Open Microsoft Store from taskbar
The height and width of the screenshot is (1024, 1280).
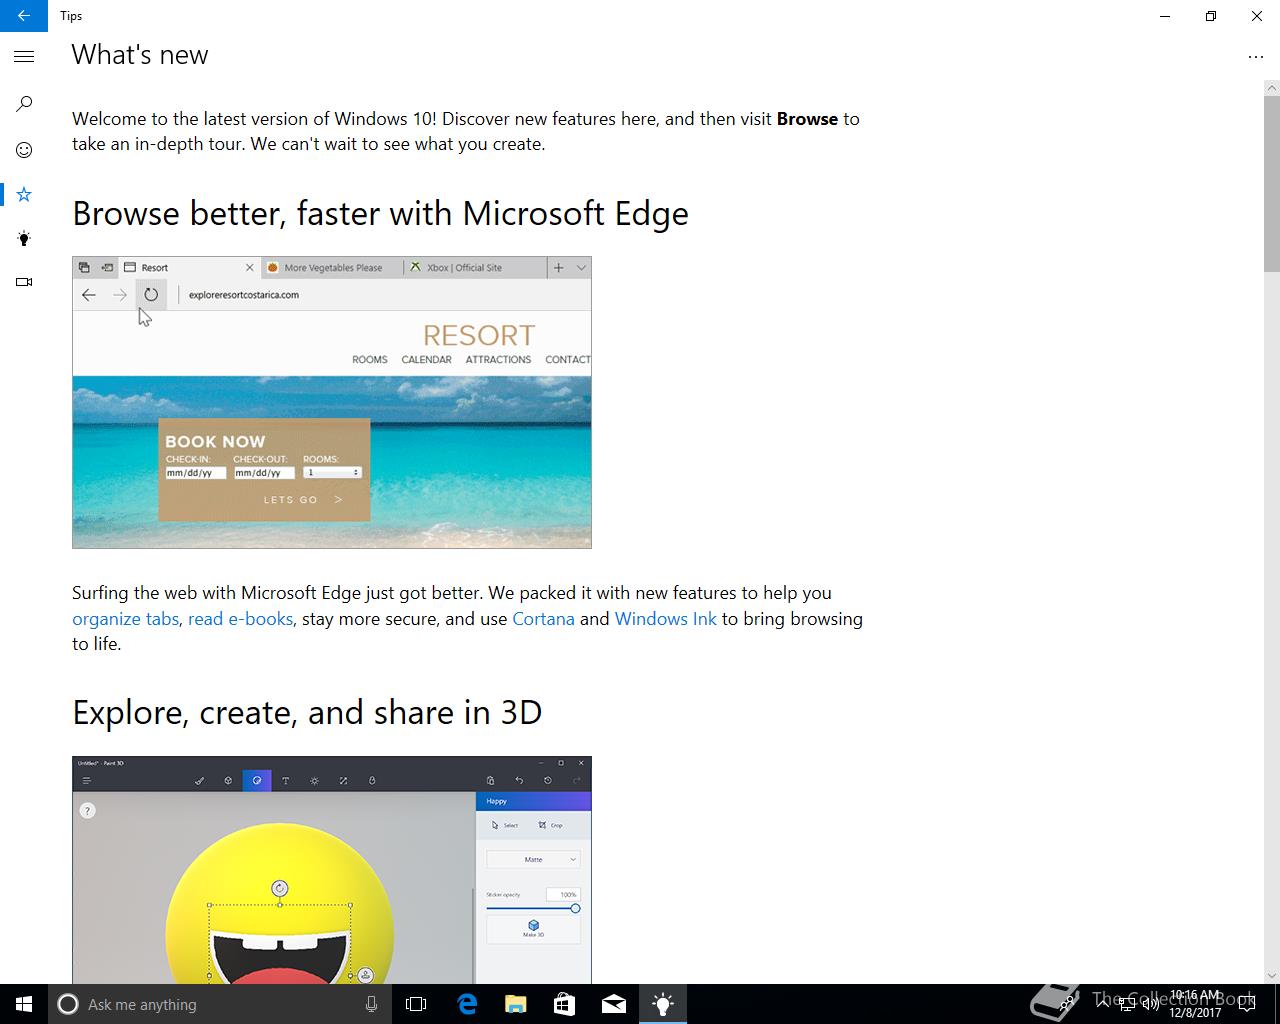coord(564,1004)
